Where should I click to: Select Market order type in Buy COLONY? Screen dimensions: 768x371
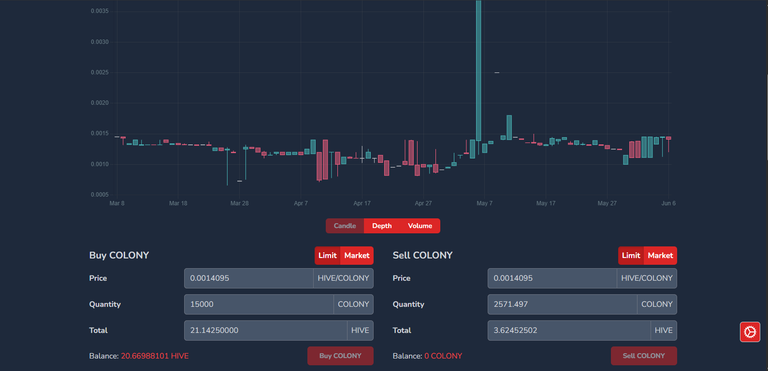(357, 255)
